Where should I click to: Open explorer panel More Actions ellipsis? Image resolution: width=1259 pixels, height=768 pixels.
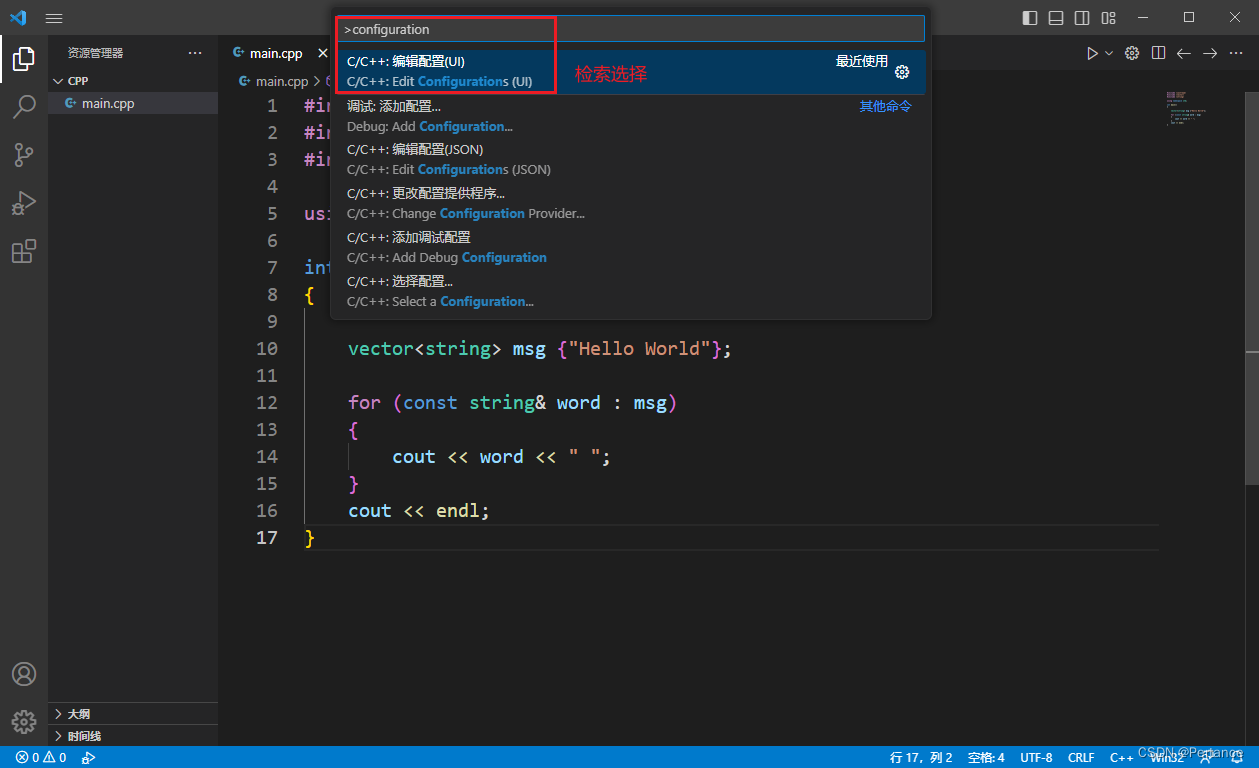point(195,53)
